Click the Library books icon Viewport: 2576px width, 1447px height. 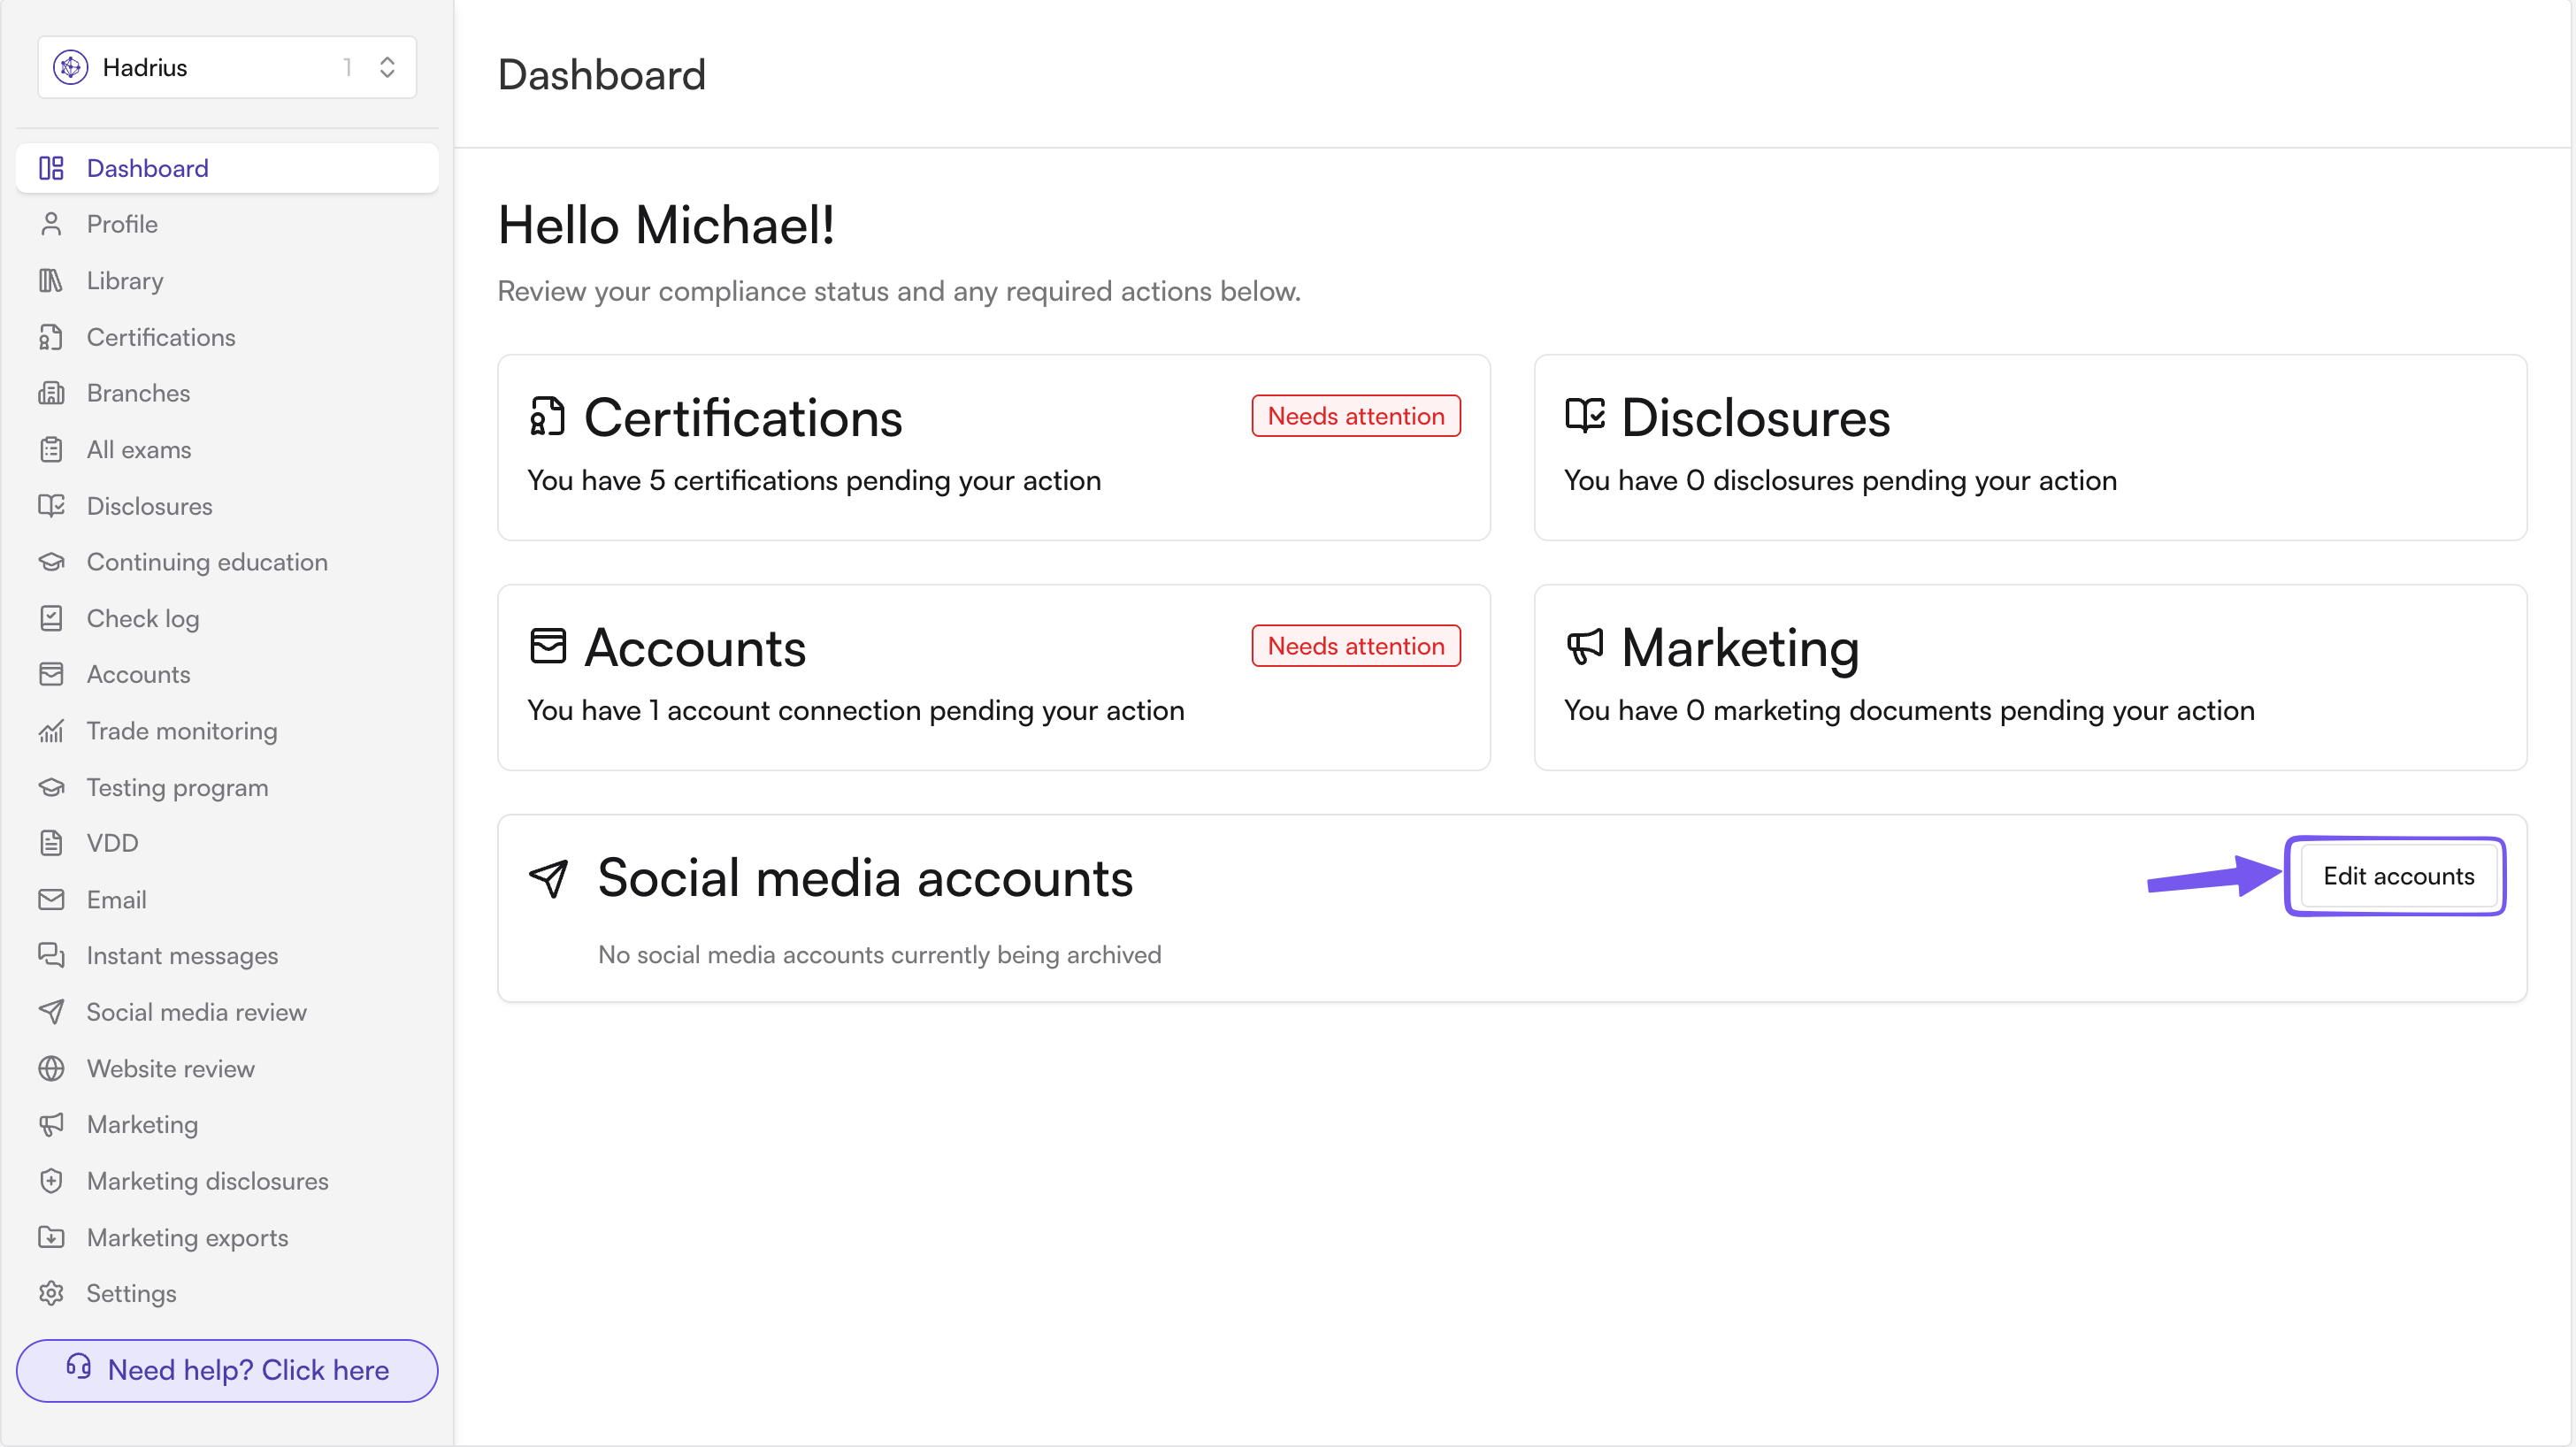(51, 281)
